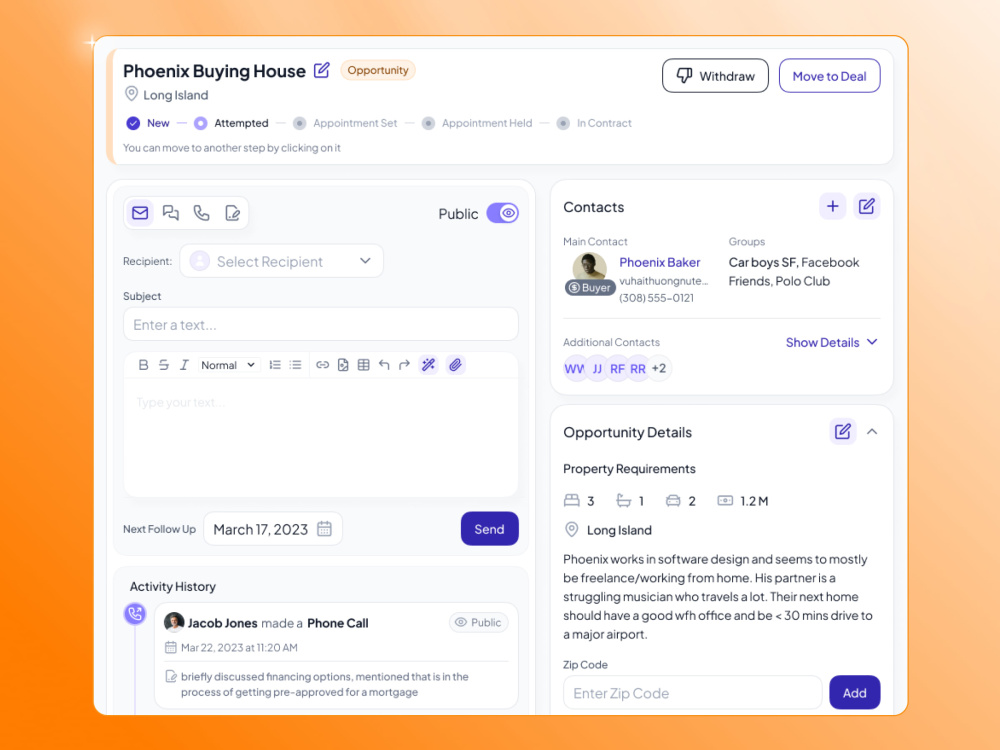
Task: Select the Appointment Held step
Action: pyautogui.click(x=477, y=123)
